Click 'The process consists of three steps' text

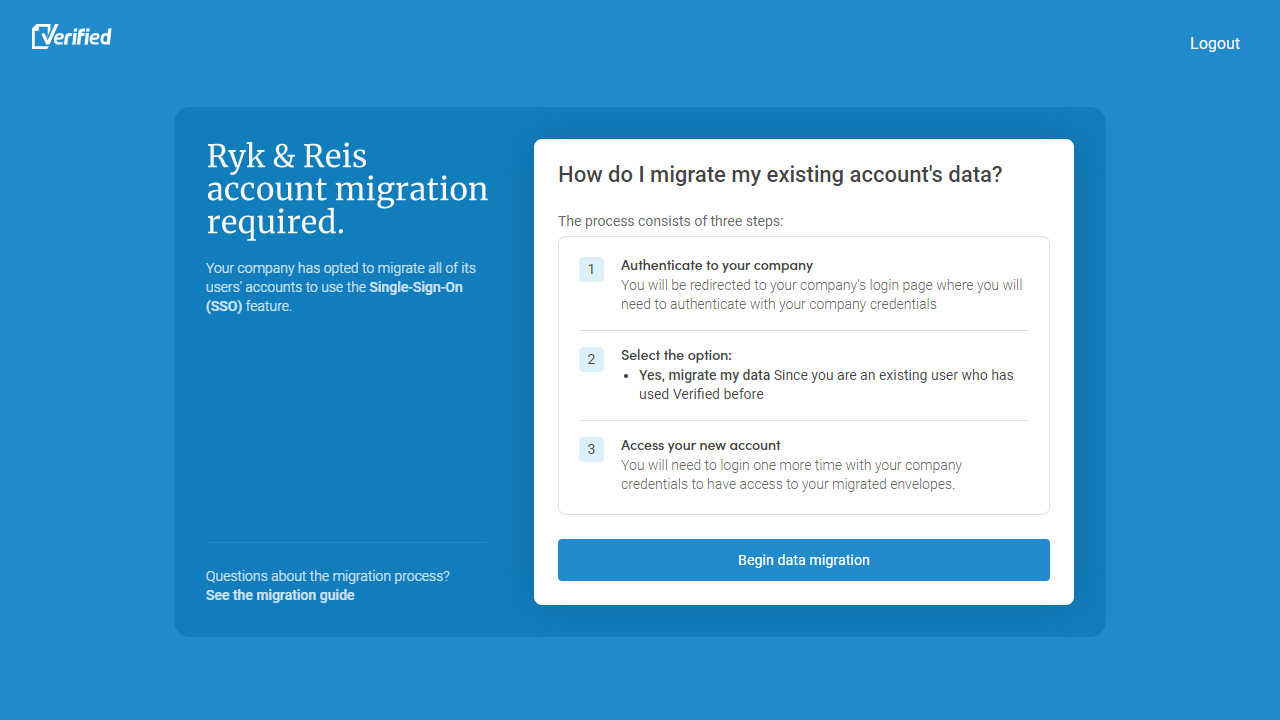[x=671, y=221]
